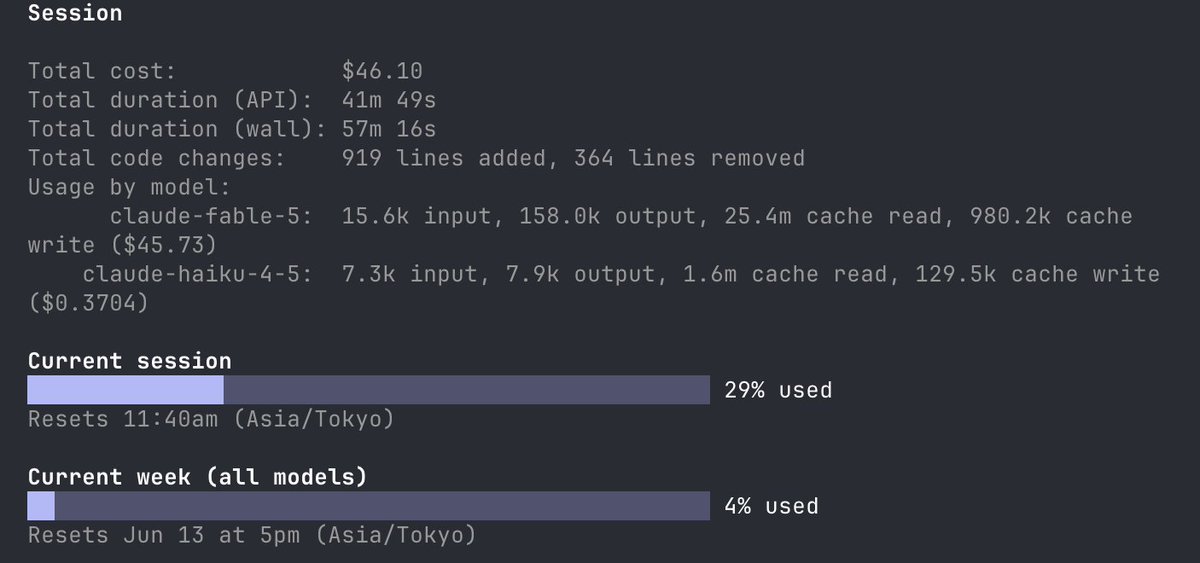
Task: Click the 4% used label
Action: [x=771, y=506]
